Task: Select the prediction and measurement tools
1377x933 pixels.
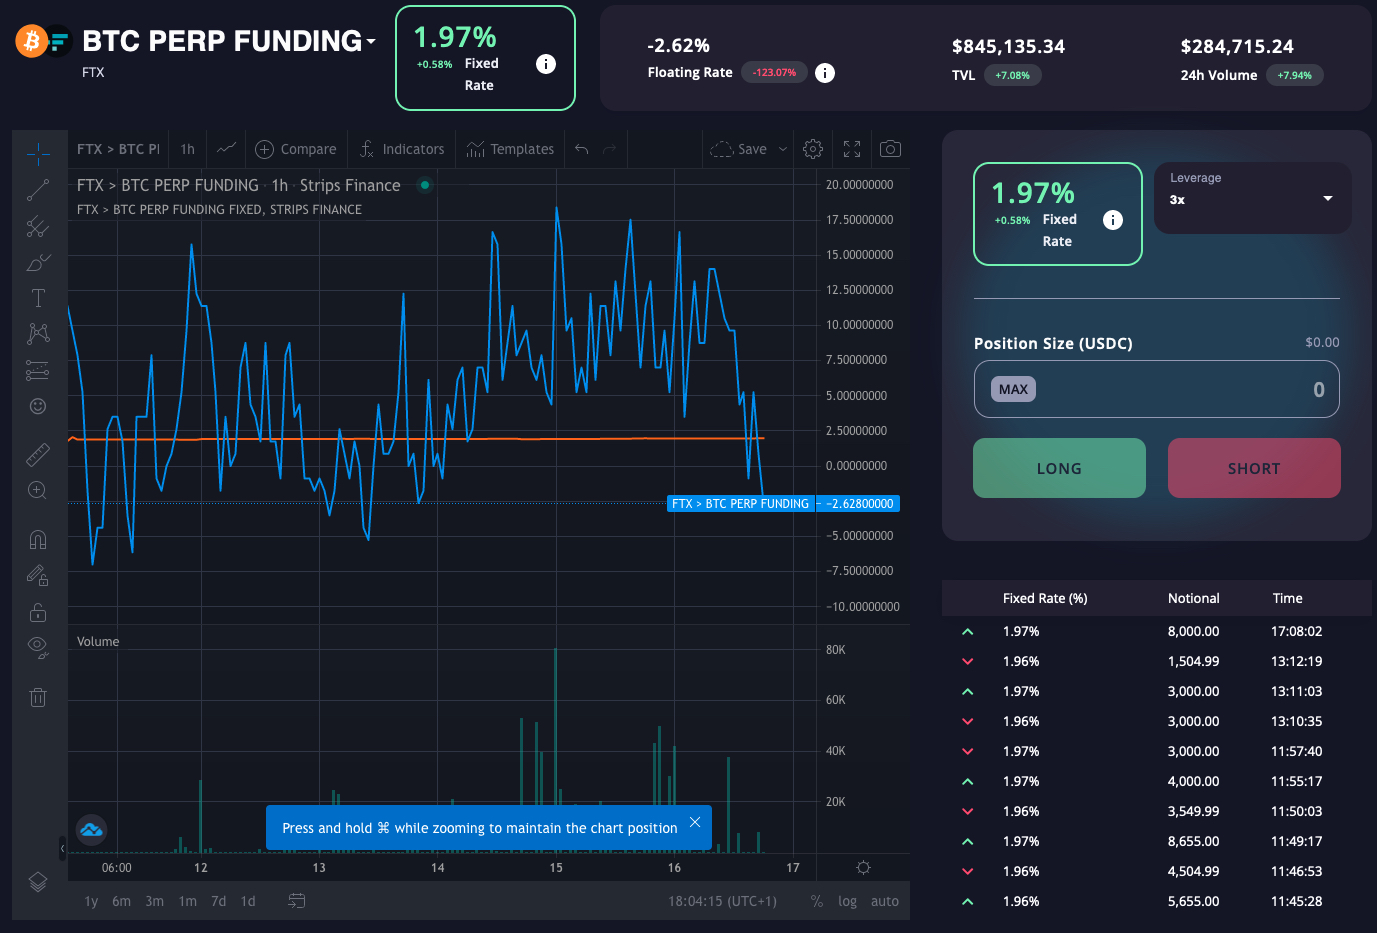Action: [38, 370]
